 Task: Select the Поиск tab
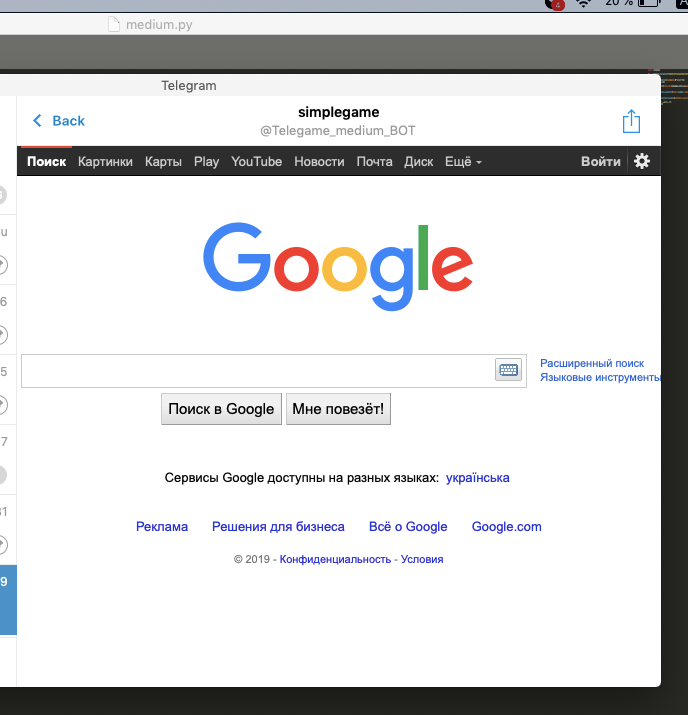(x=47, y=161)
